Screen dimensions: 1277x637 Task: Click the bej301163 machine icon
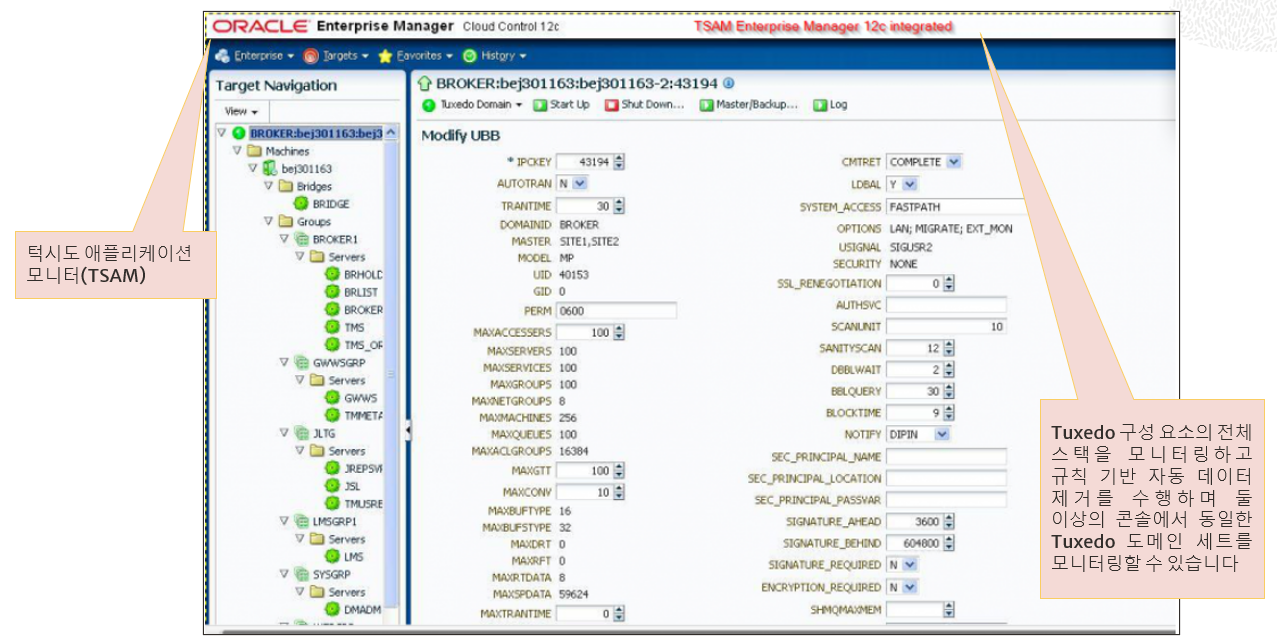click(x=270, y=169)
